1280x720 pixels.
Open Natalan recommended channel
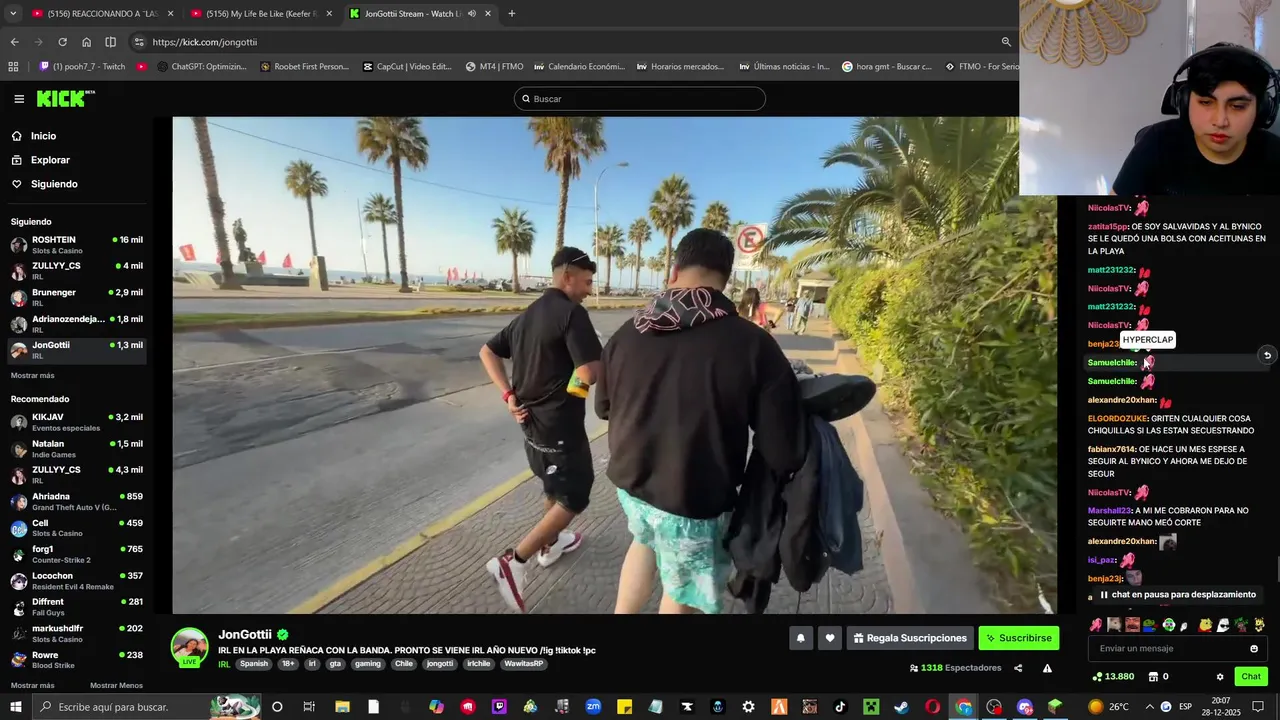click(x=76, y=448)
